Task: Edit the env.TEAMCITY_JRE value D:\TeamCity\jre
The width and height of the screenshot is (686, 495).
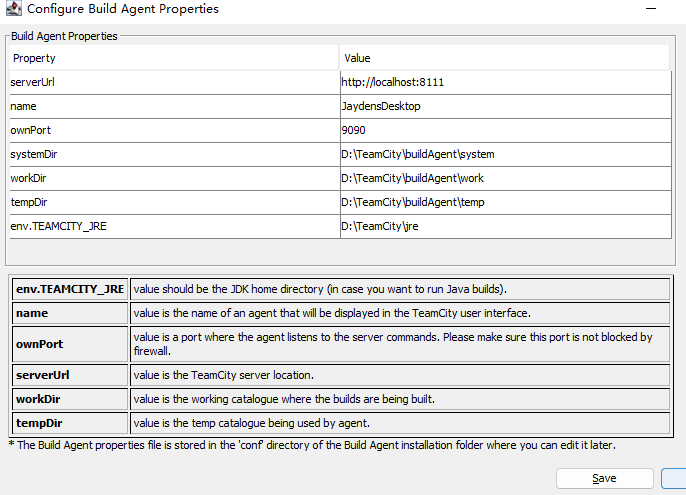Action: (506, 227)
